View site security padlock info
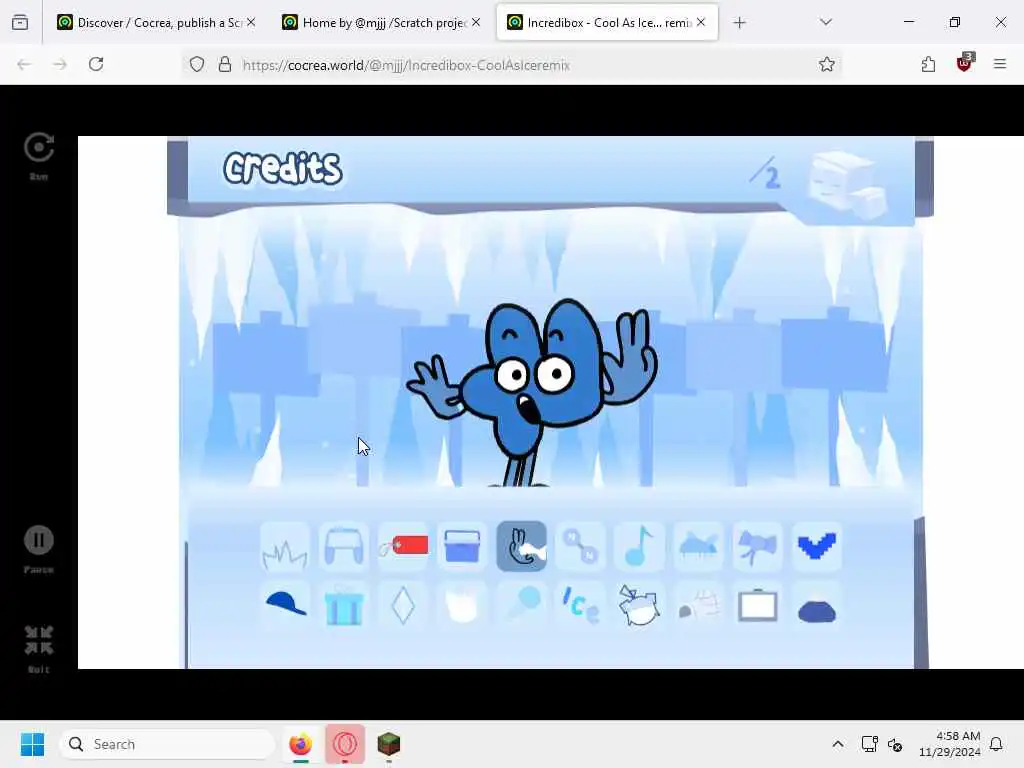The image size is (1024, 768). [x=225, y=64]
